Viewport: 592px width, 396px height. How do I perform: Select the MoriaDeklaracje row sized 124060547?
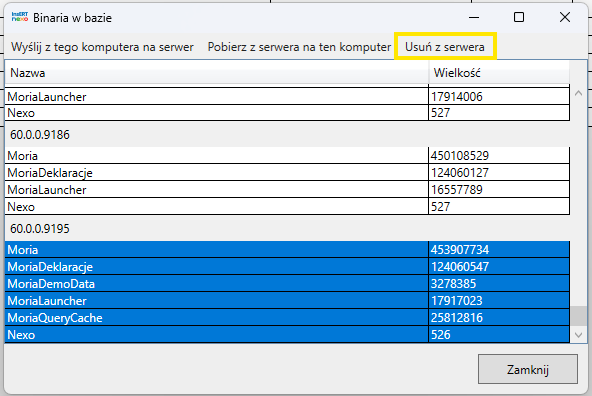coord(287,267)
